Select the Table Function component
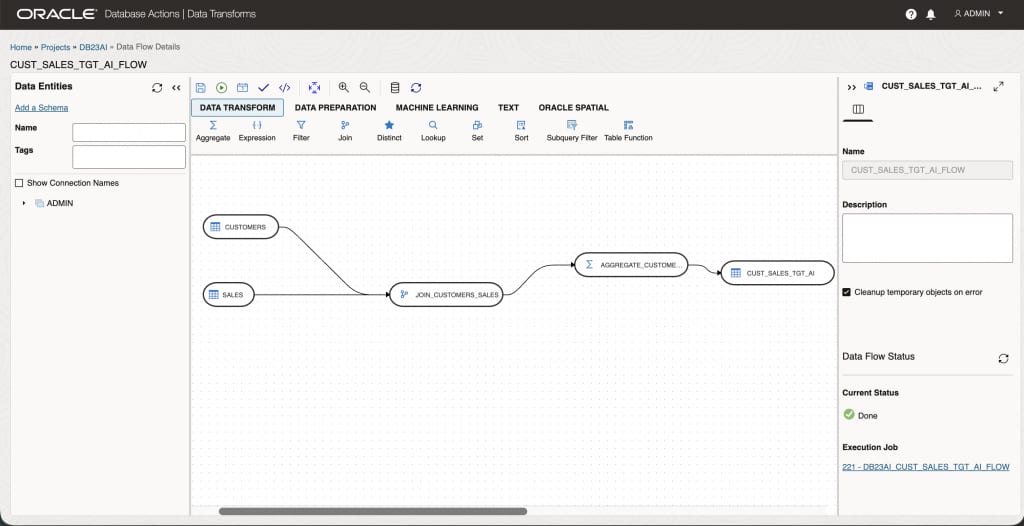Image resolution: width=1024 pixels, height=526 pixels. pyautogui.click(x=628, y=131)
